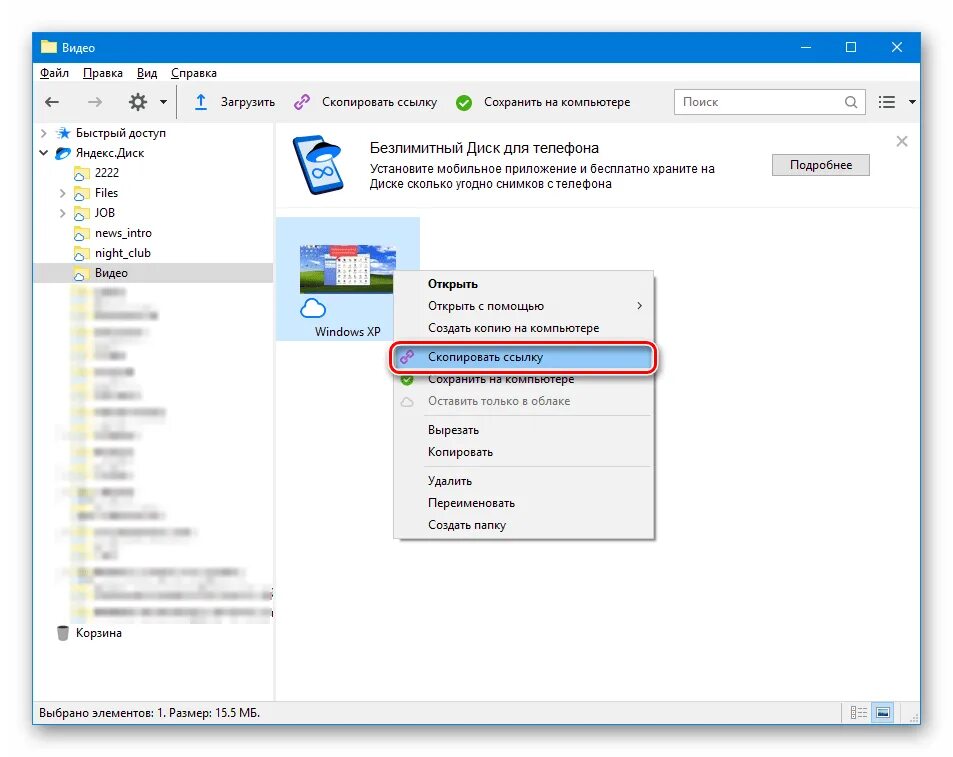This screenshot has height=757, width=953.
Task: Choose Создать папку in context menu
Action: [524, 525]
